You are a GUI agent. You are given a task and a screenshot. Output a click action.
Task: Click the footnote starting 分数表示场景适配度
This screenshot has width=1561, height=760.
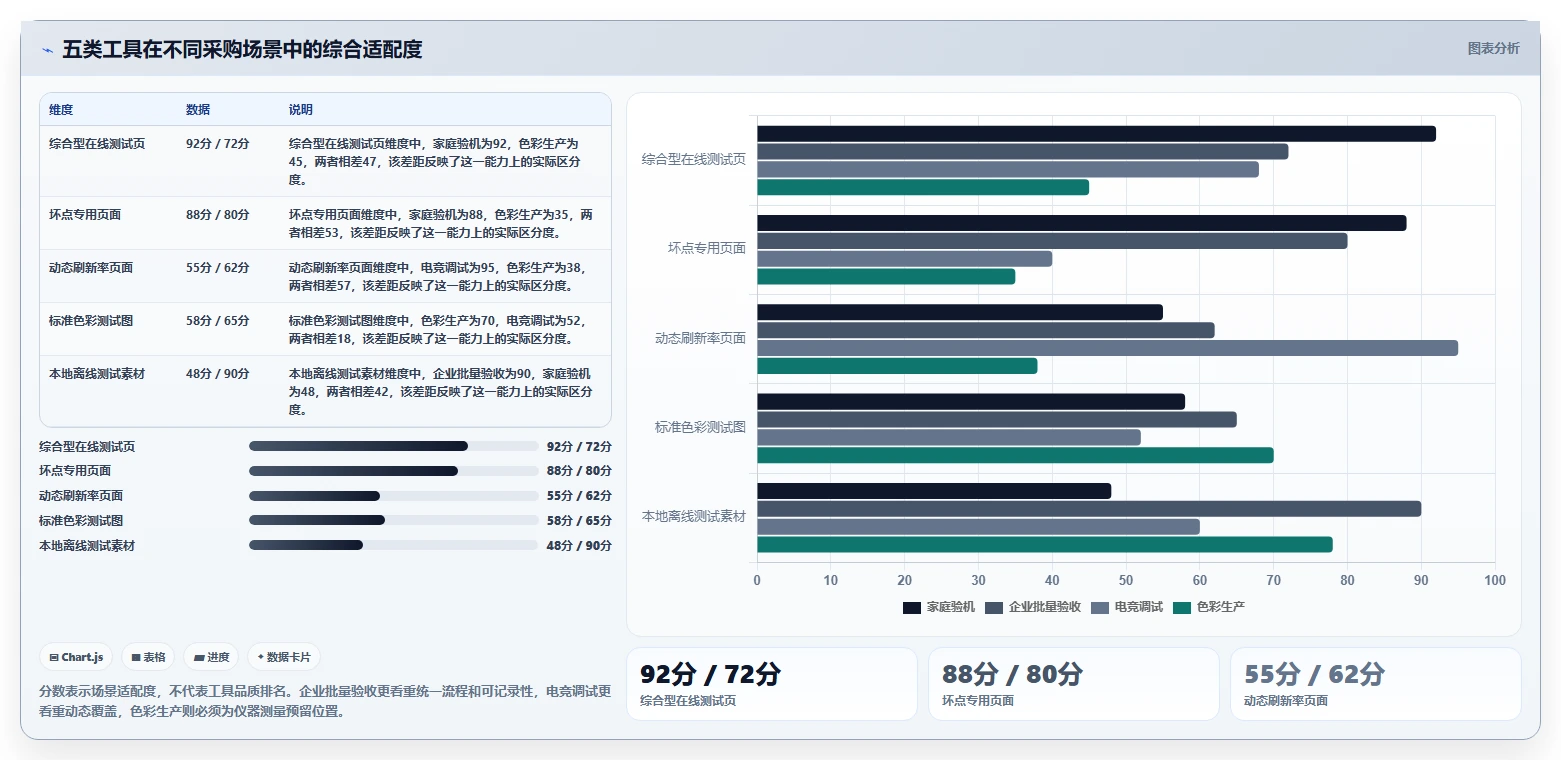[325, 701]
